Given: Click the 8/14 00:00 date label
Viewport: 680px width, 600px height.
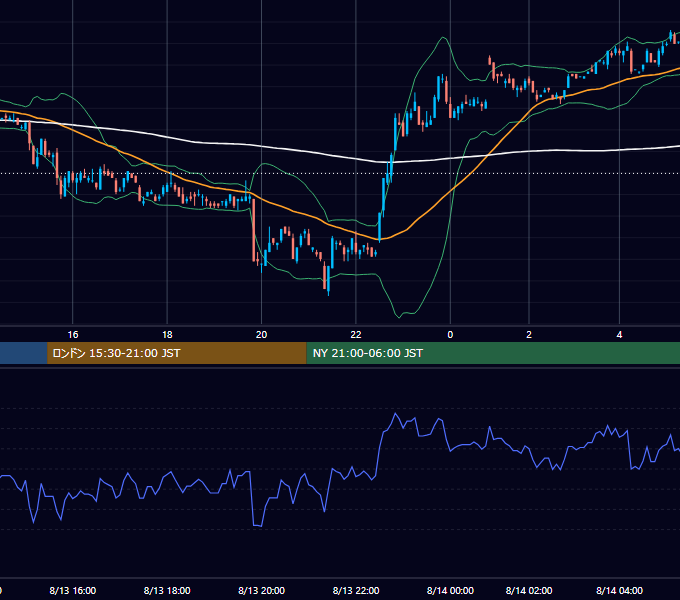Looking at the screenshot, I should 450,590.
